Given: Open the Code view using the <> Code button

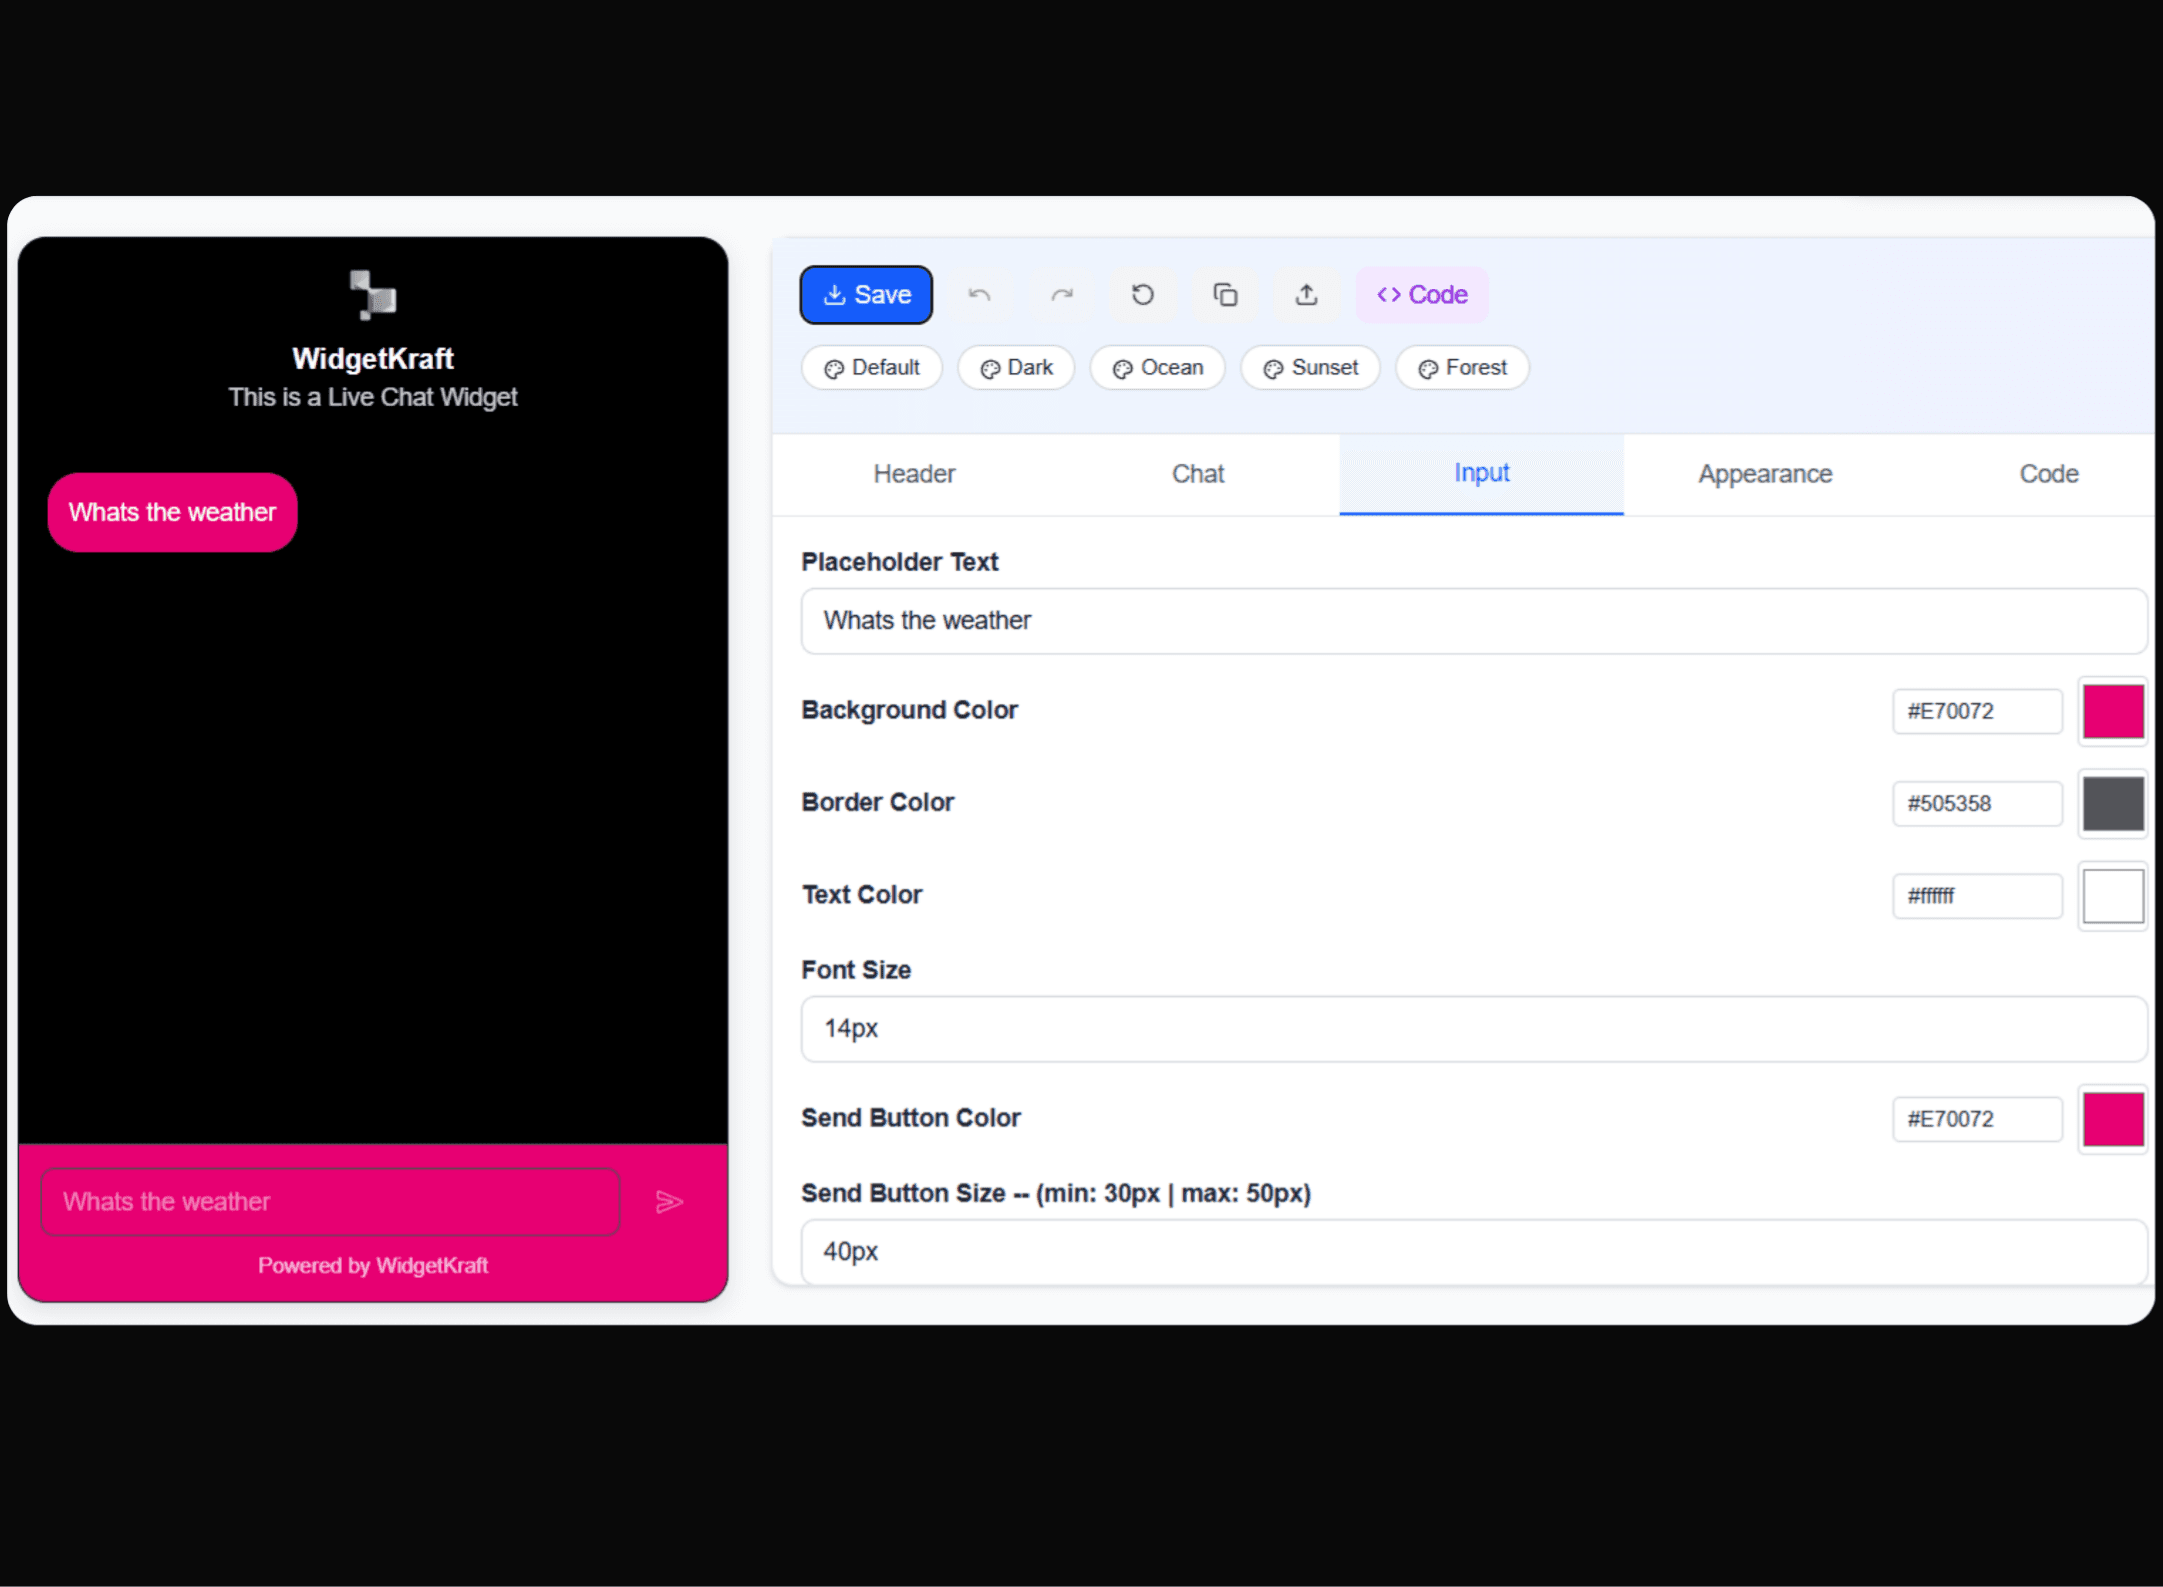Looking at the screenshot, I should click(x=1421, y=294).
